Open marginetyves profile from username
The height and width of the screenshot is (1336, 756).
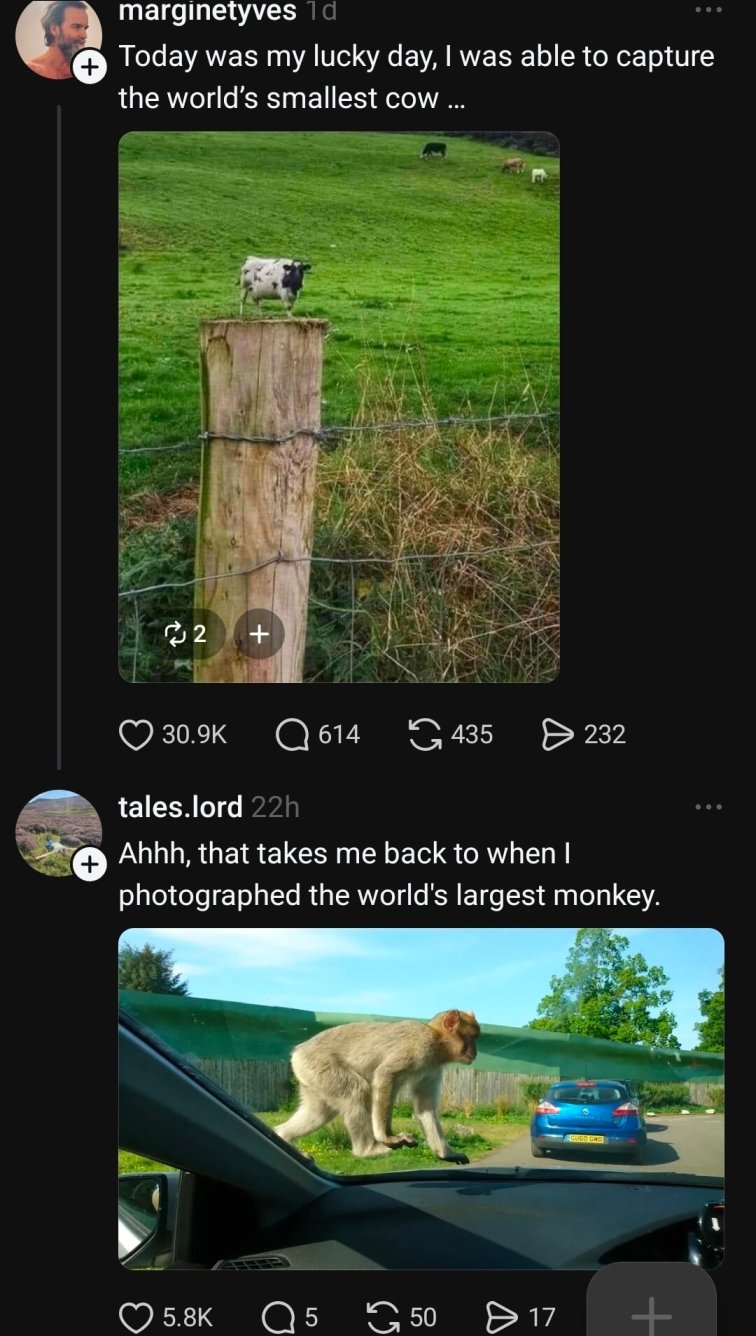(x=207, y=11)
